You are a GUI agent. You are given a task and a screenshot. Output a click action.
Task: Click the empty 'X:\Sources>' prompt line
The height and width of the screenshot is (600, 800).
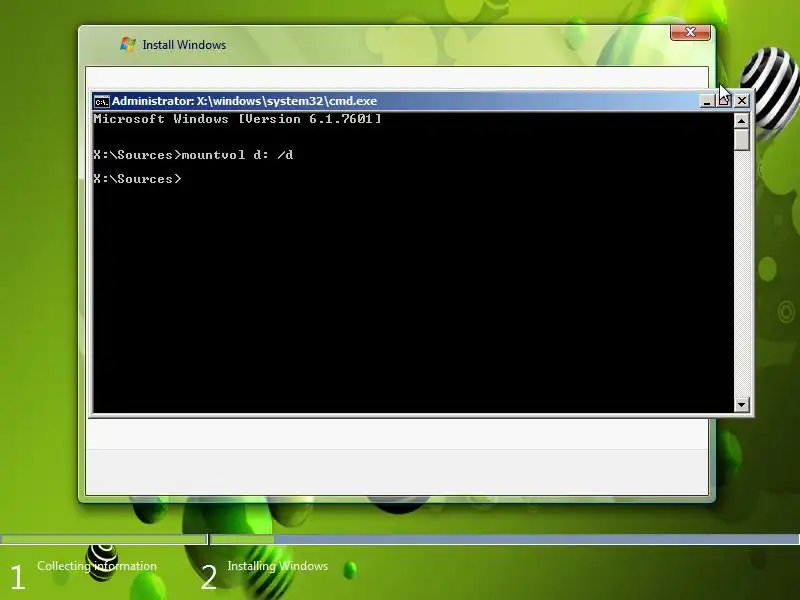[x=137, y=179]
